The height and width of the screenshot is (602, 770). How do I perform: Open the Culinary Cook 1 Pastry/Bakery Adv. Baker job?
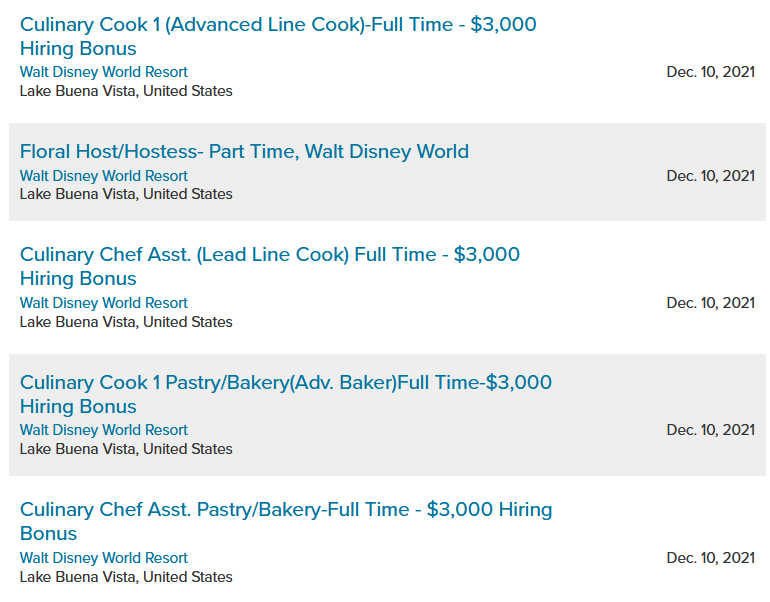pyautogui.click(x=285, y=383)
